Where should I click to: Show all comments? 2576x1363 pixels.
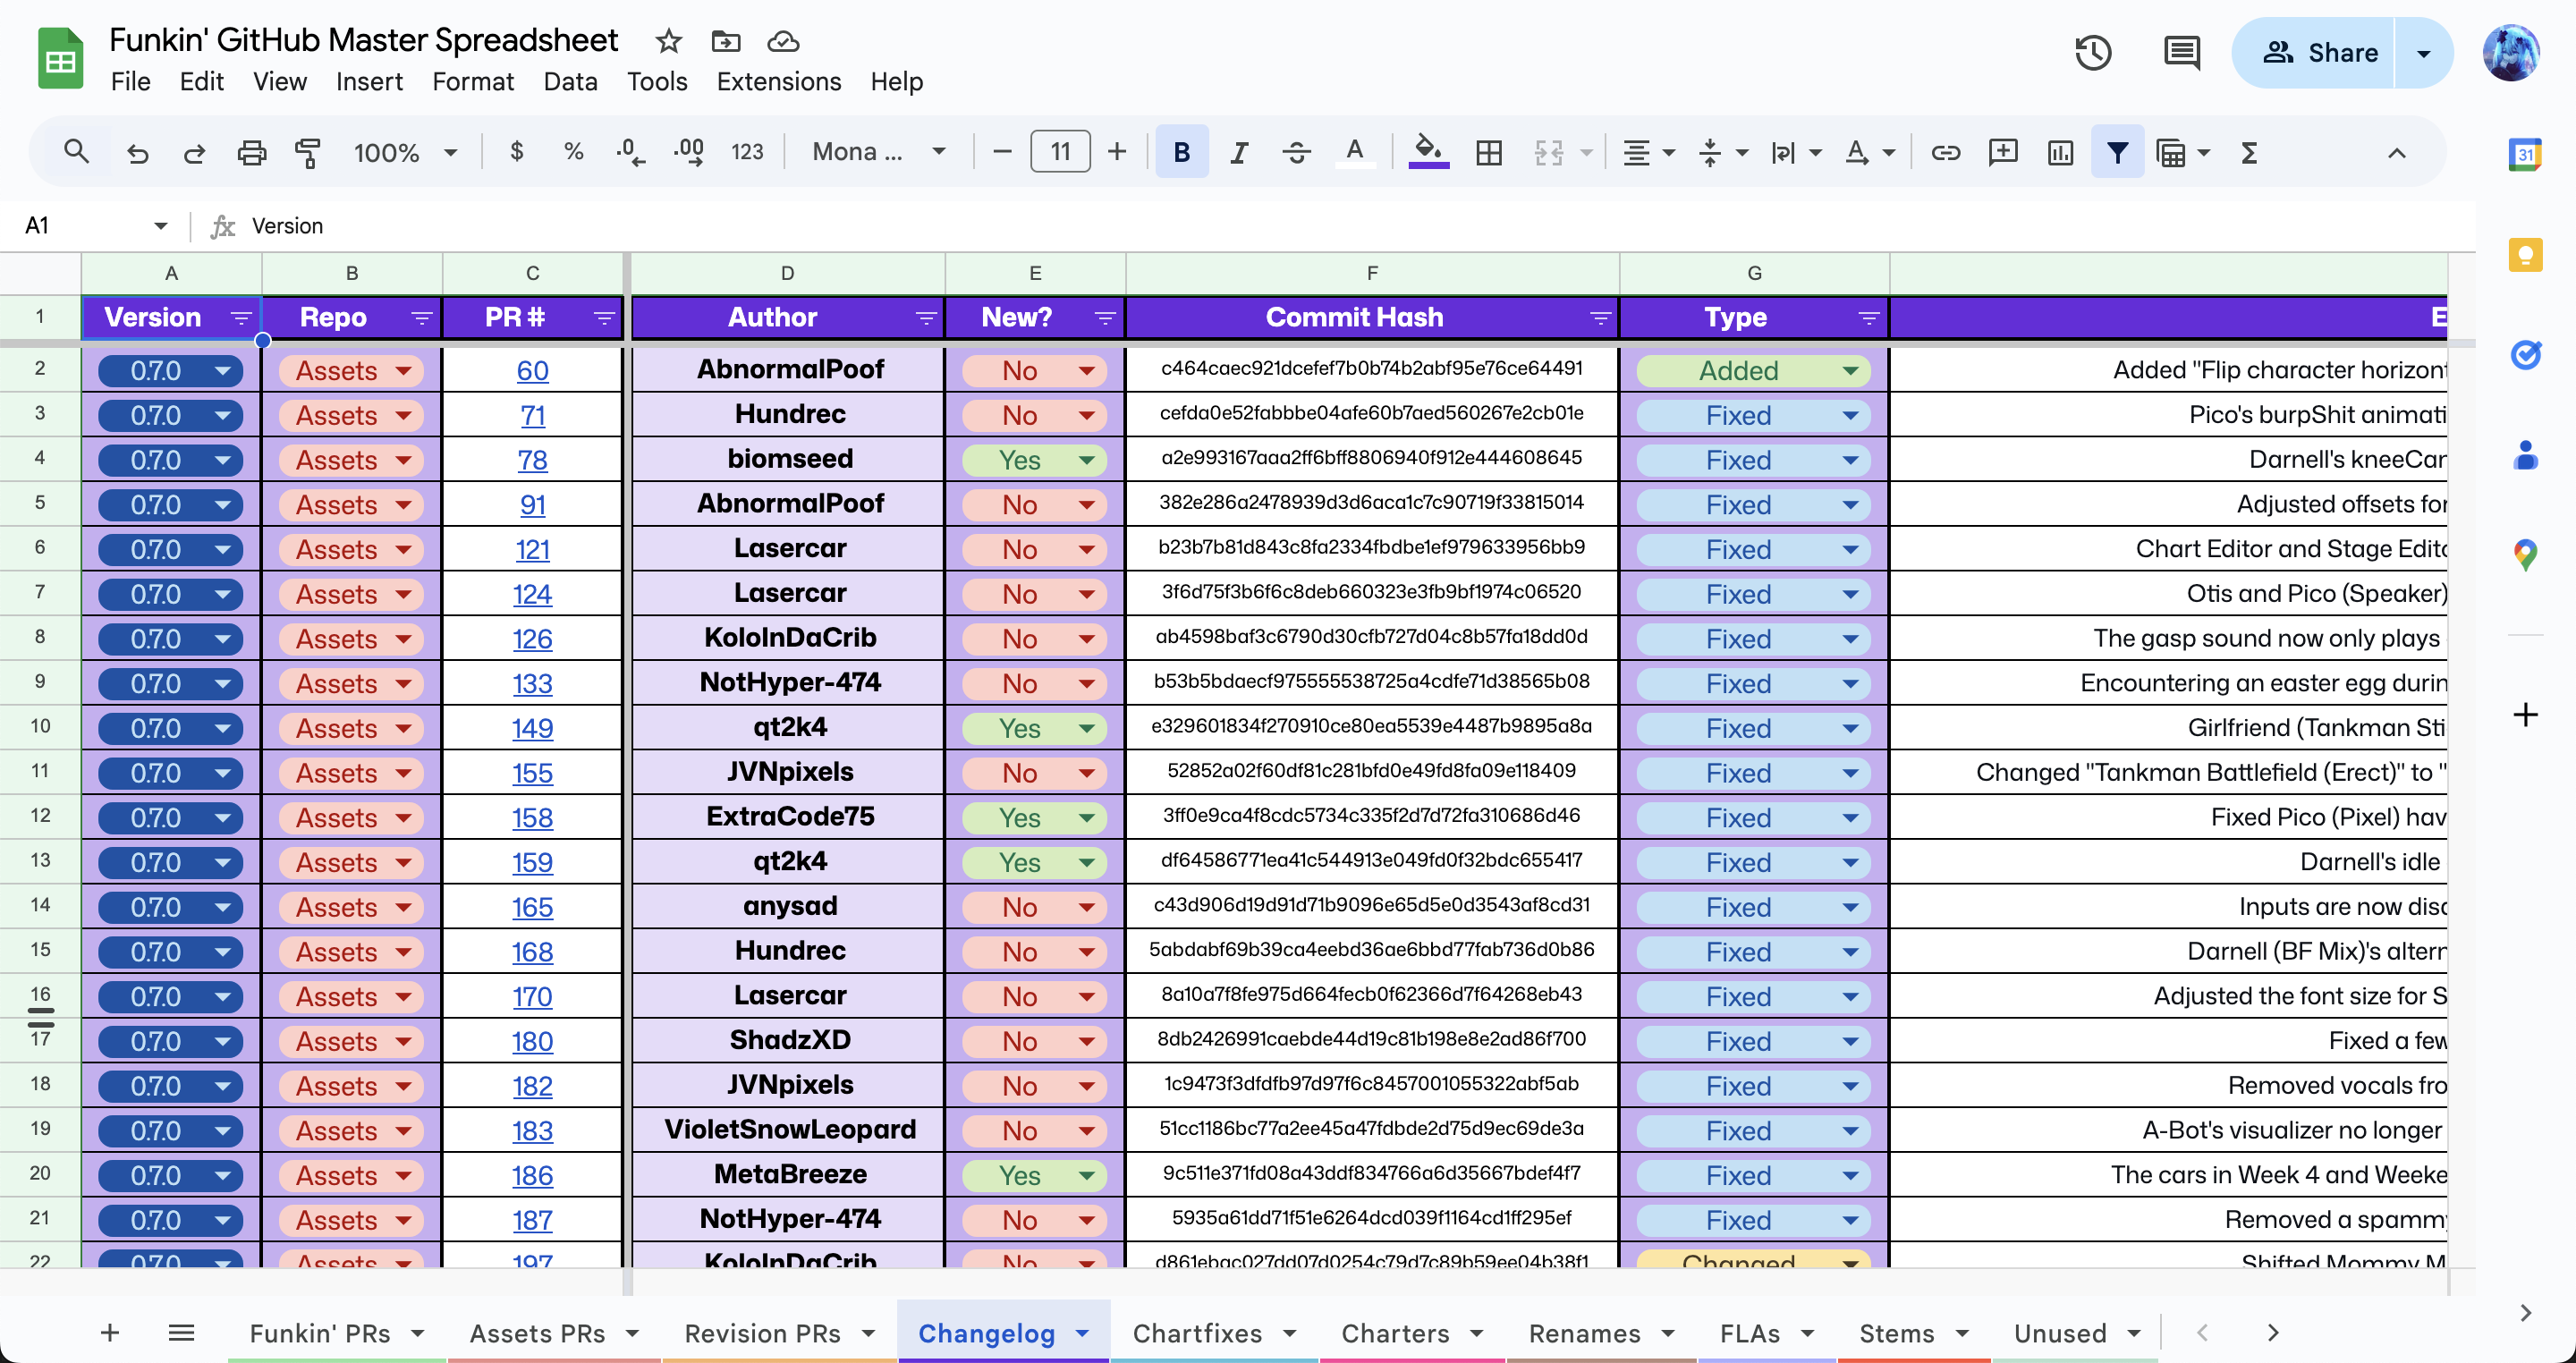pyautogui.click(x=2181, y=52)
